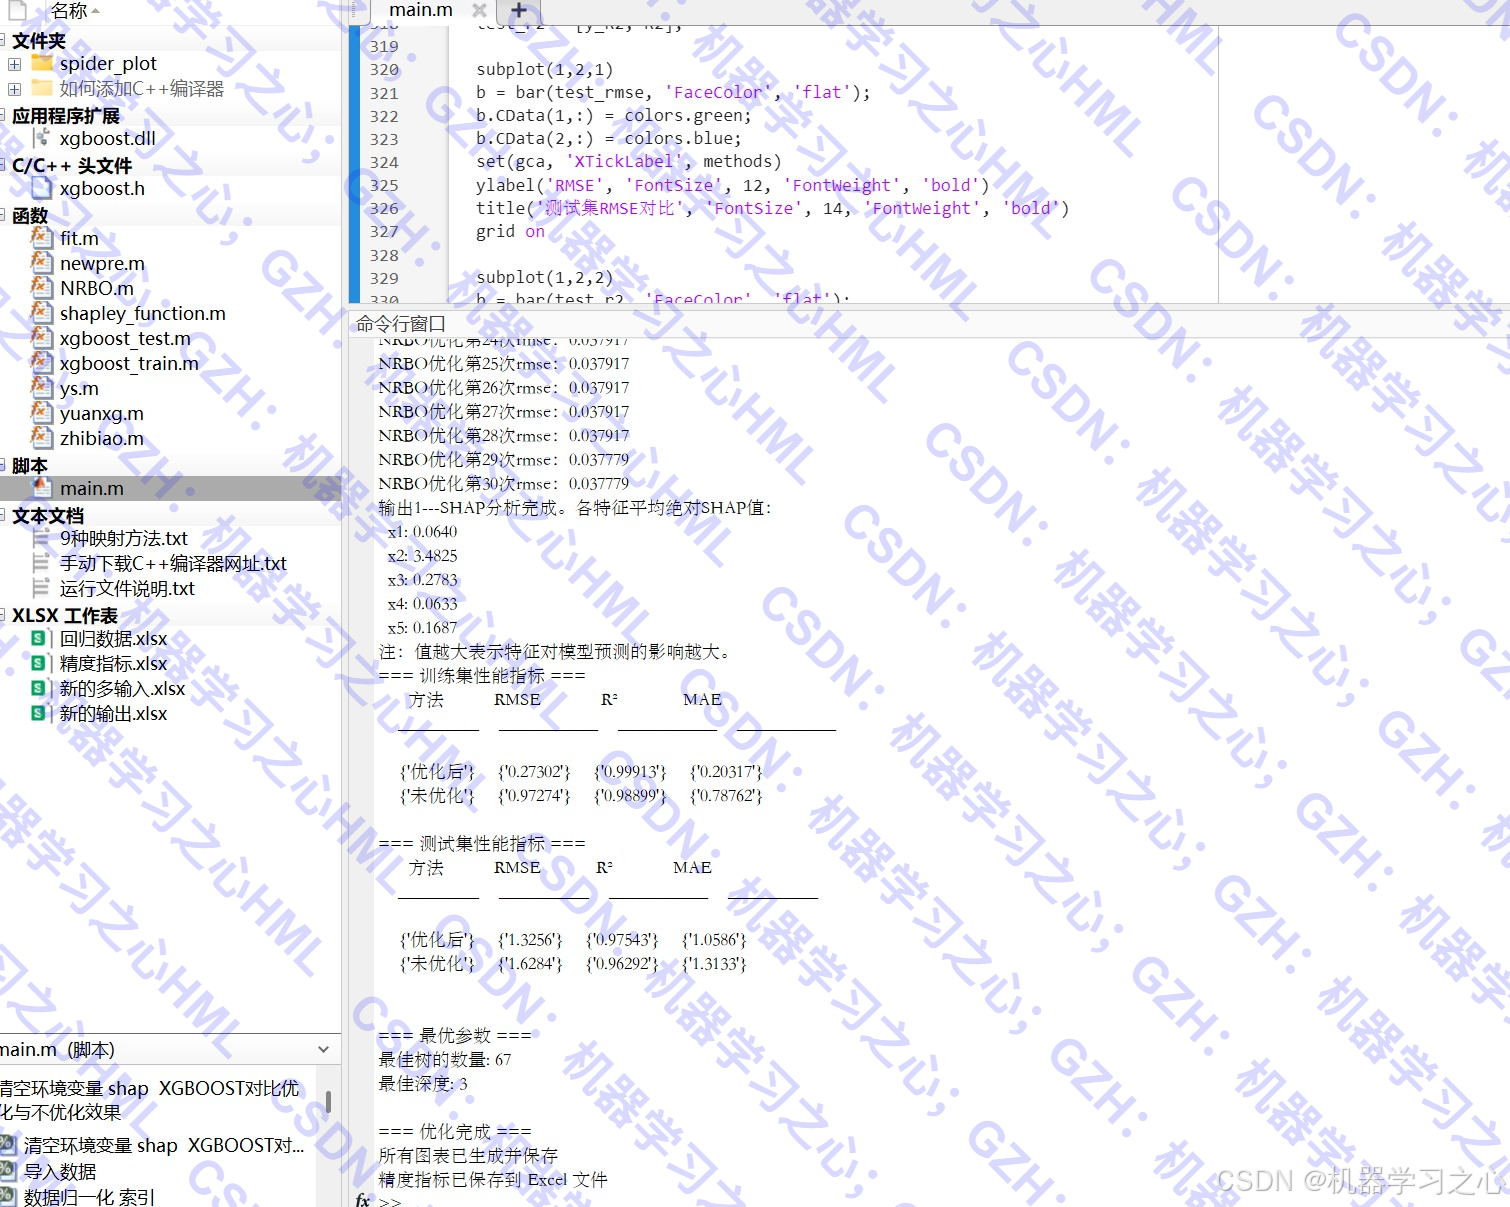Viewport: 1510px width, 1207px height.
Task: Select xgboost_train.m in the file list
Action: [x=129, y=363]
